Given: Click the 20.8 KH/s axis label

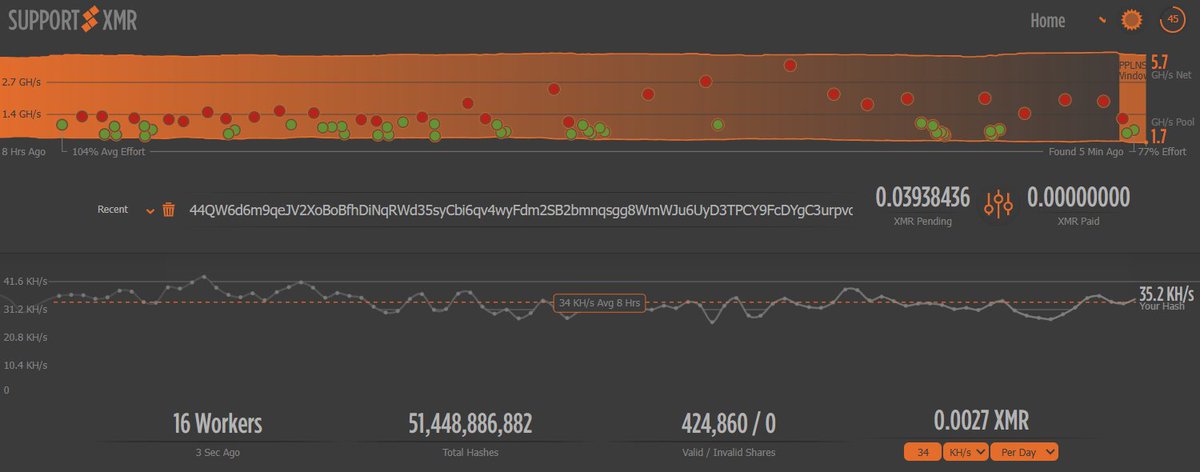Looking at the screenshot, I should coord(24,337).
